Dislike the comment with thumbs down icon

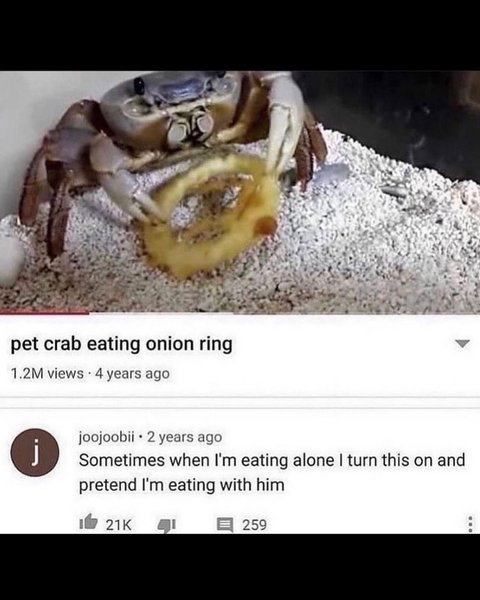point(167,525)
